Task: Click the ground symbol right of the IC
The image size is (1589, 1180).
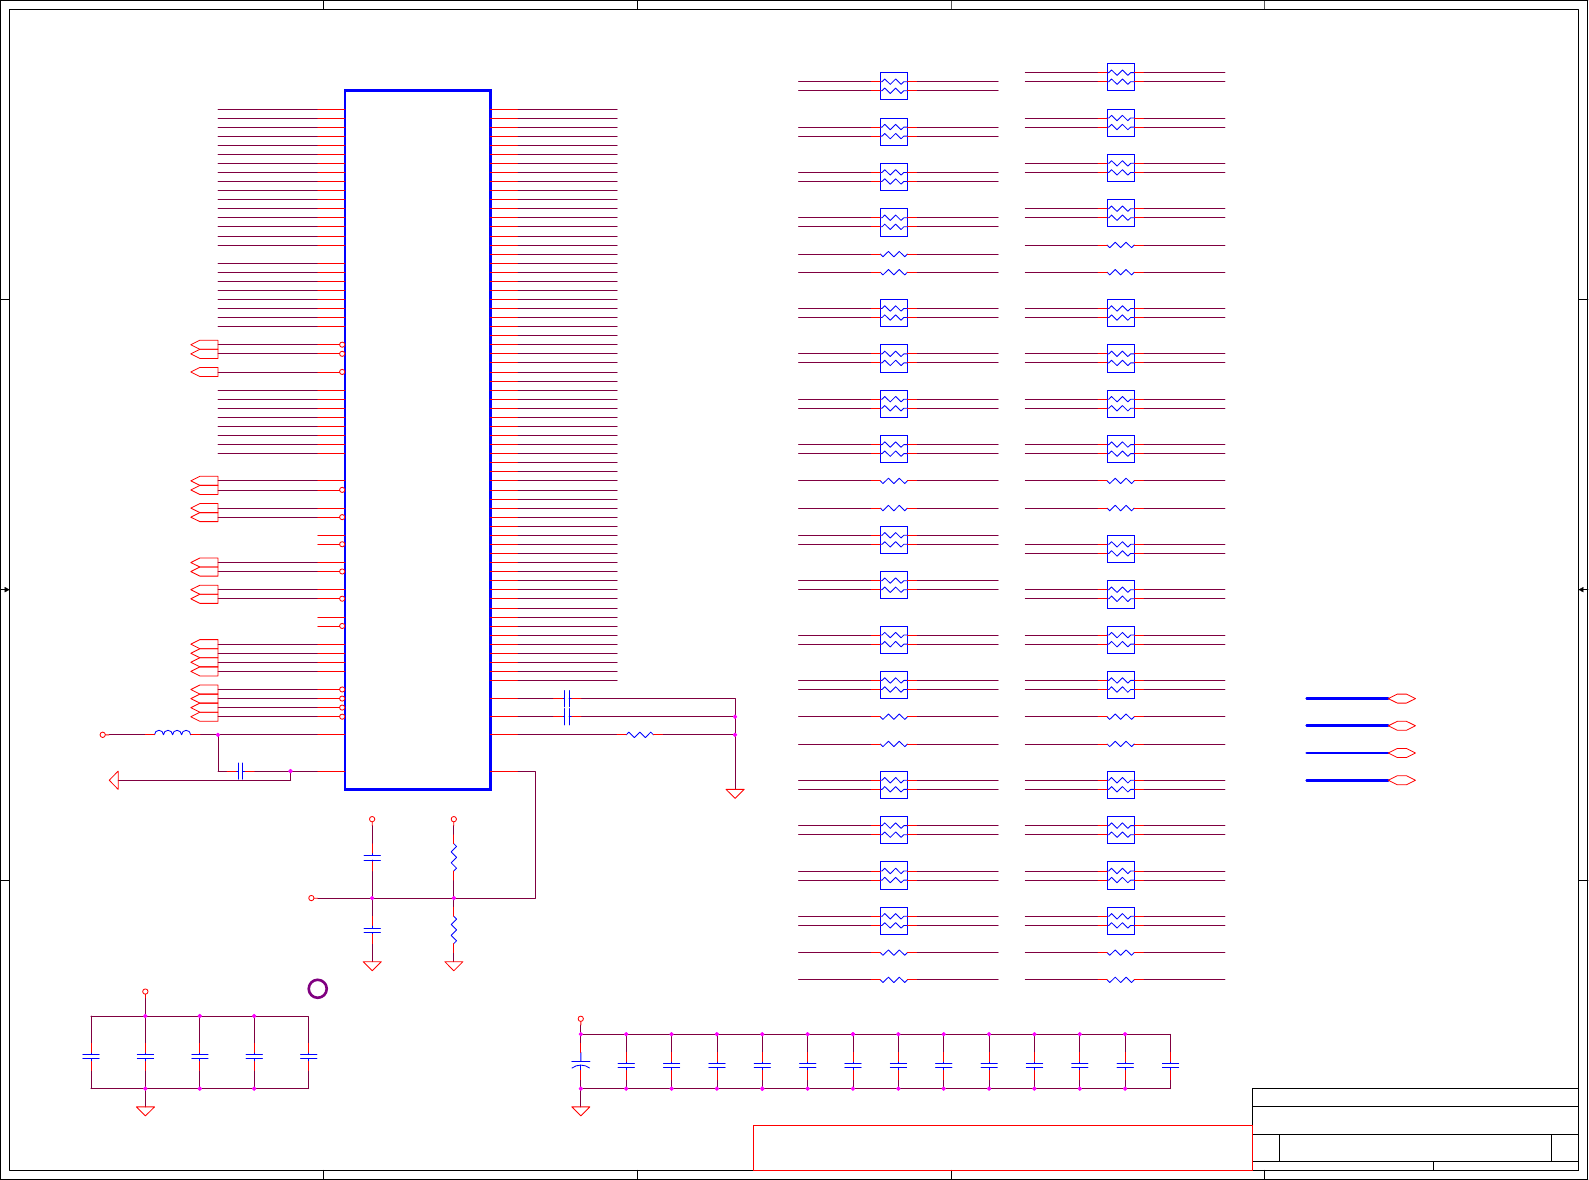Action: click(735, 794)
